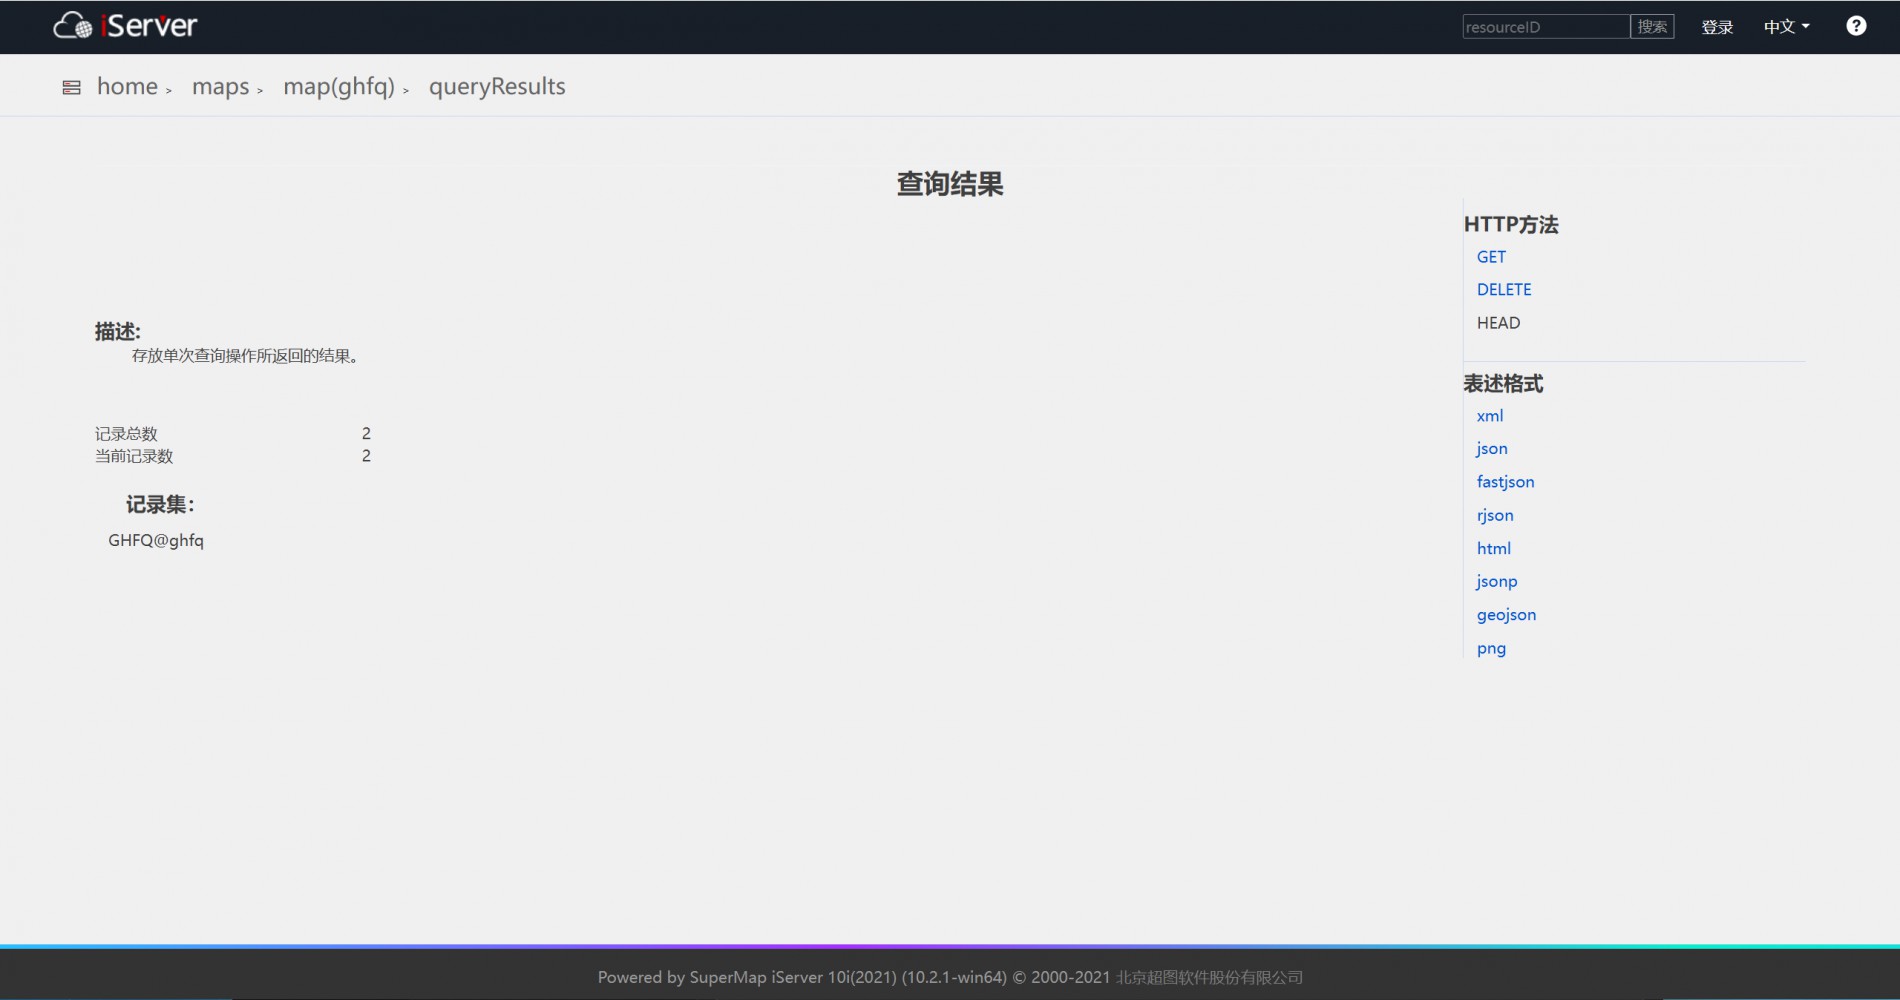Navigate to home in the breadcrumb
This screenshot has height=1000, width=1900.
click(127, 87)
